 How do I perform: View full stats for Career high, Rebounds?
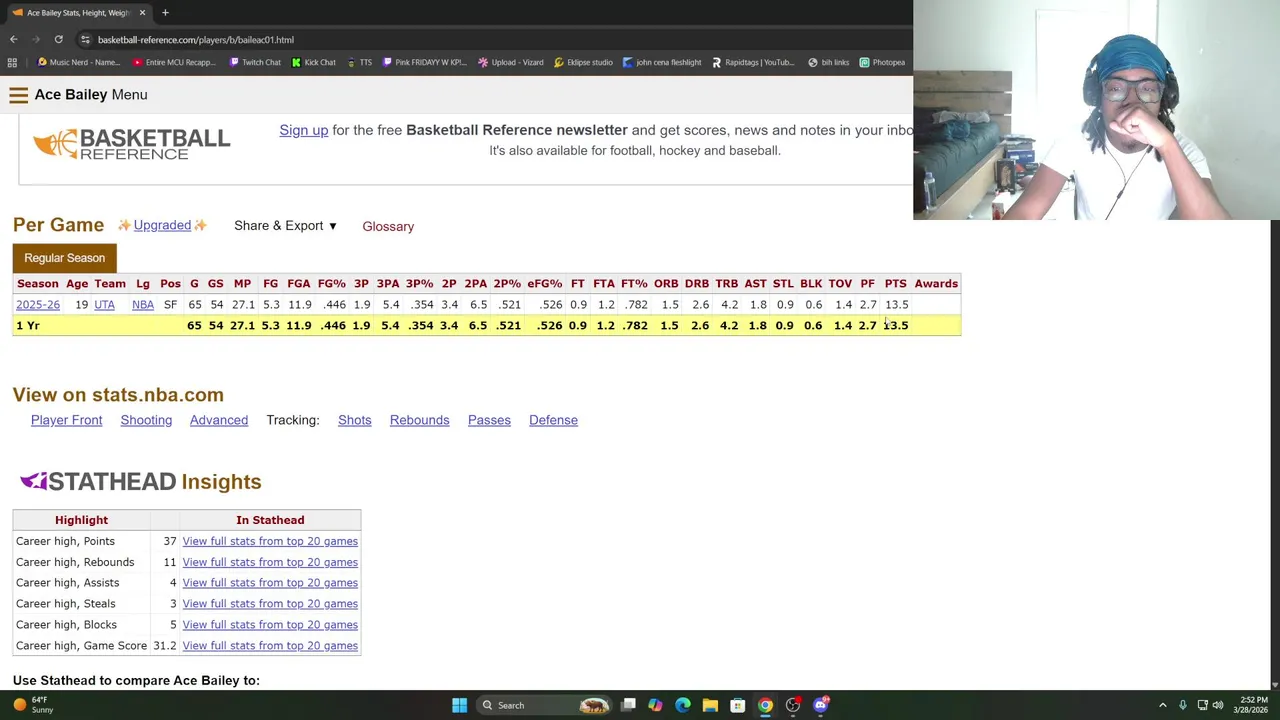click(x=270, y=562)
